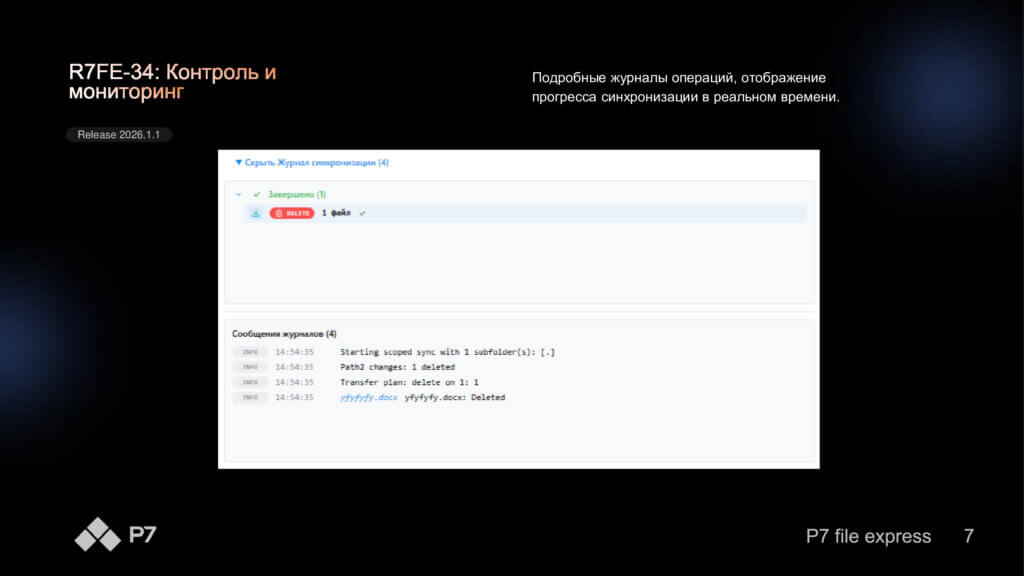The image size is (1024, 576).
Task: Click the green checkmark beside Завершено
Action: [257, 194]
